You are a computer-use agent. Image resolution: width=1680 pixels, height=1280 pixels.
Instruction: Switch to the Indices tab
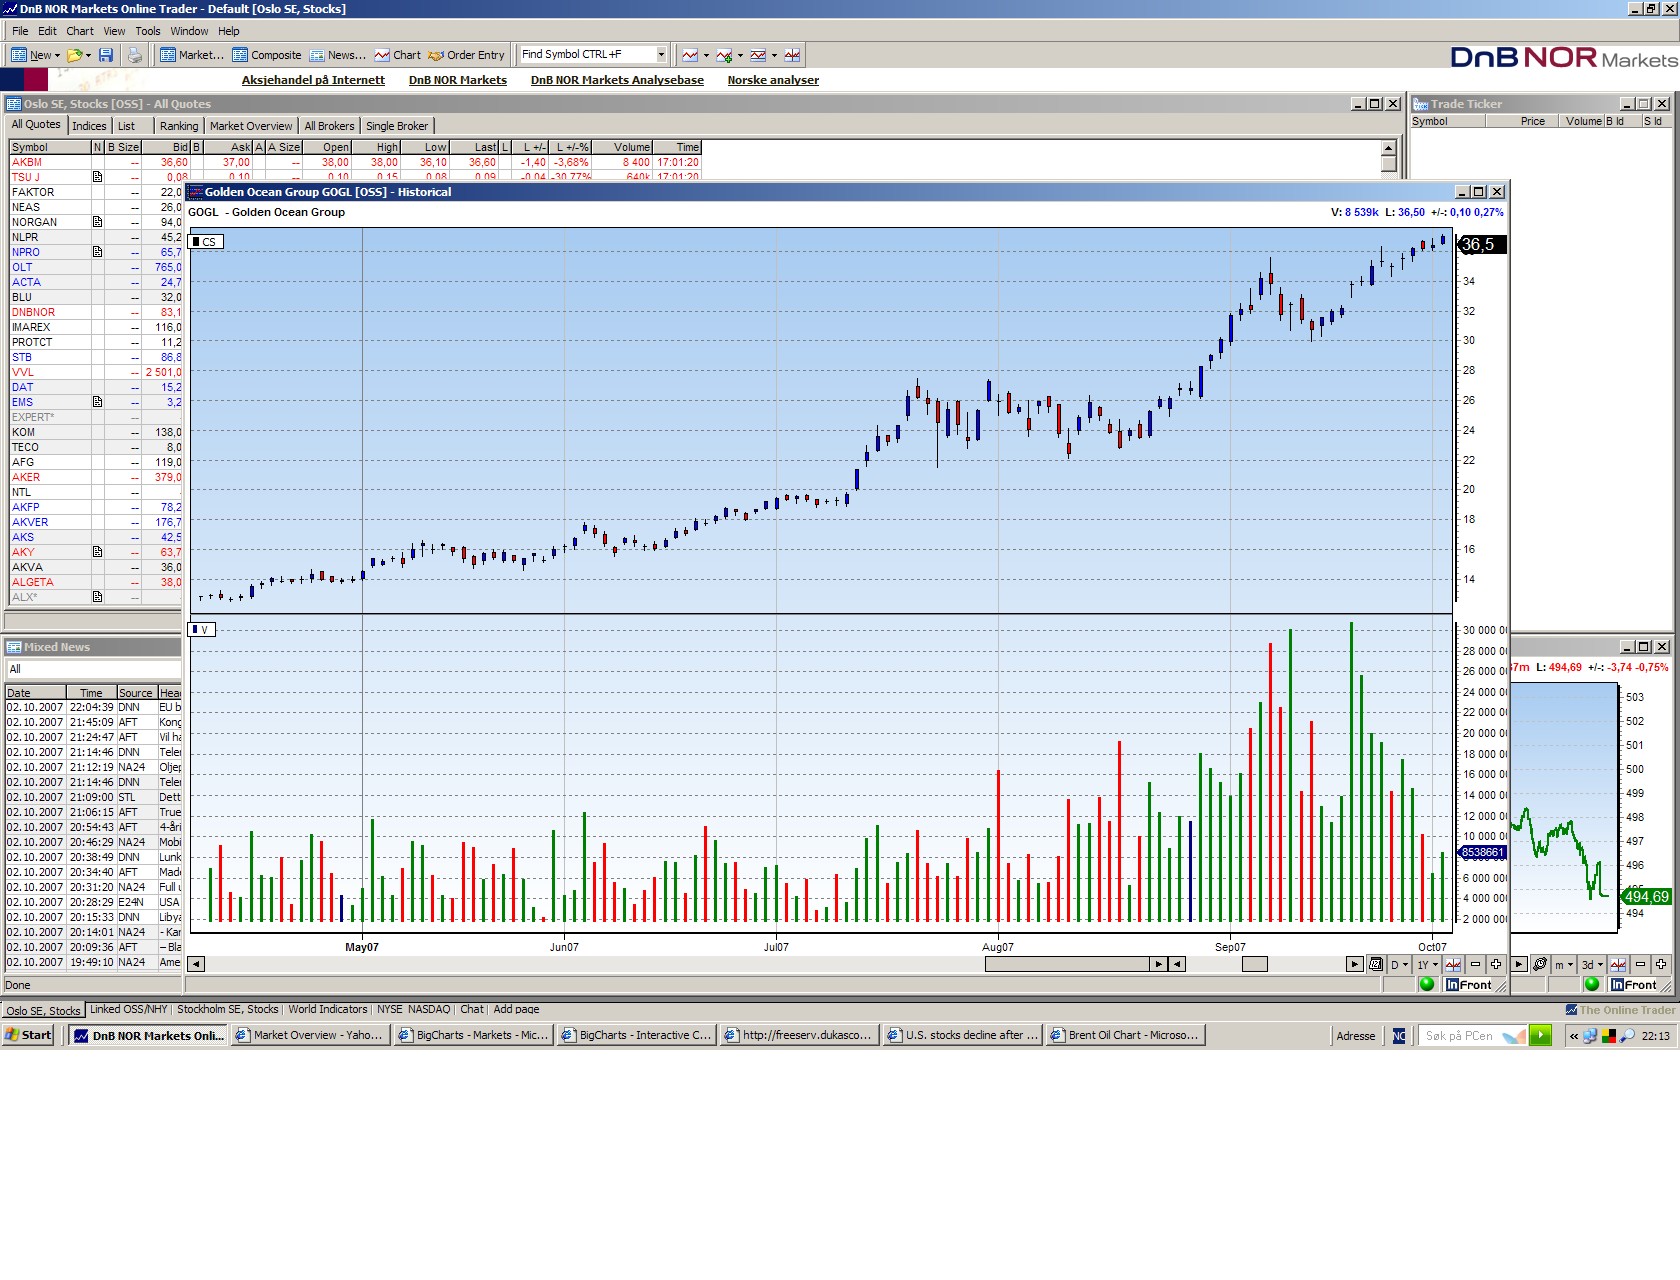tap(89, 126)
